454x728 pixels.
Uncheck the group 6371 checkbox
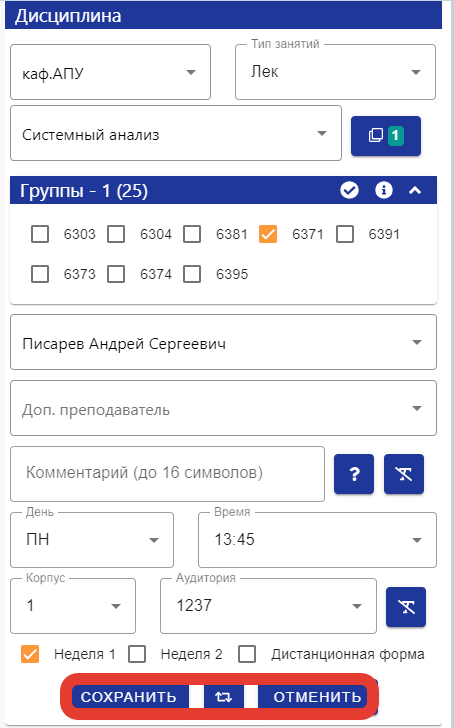point(268,234)
